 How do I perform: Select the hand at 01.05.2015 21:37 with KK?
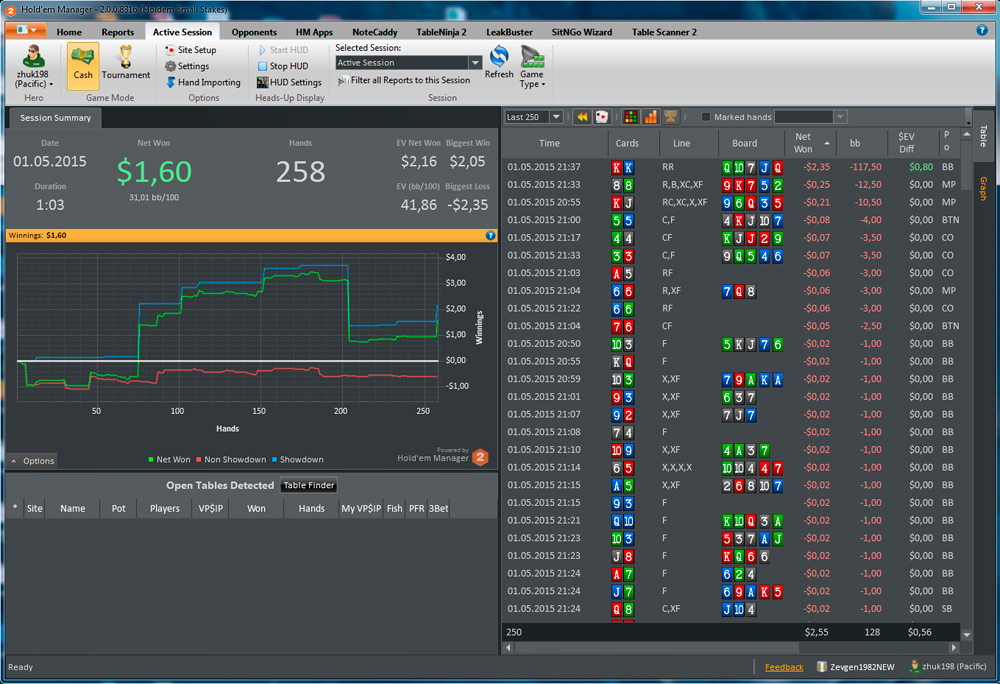click(730, 167)
